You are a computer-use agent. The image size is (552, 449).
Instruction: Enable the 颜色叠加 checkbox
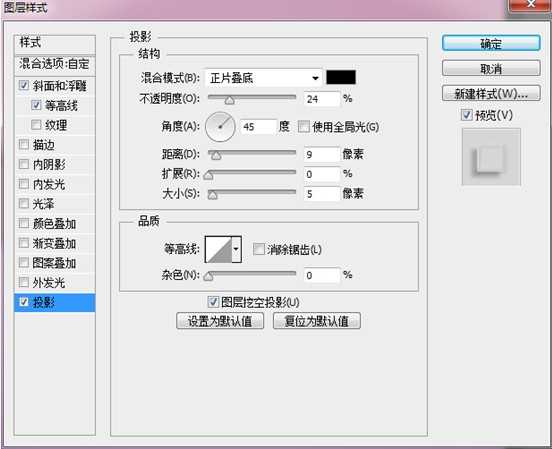(x=24, y=223)
